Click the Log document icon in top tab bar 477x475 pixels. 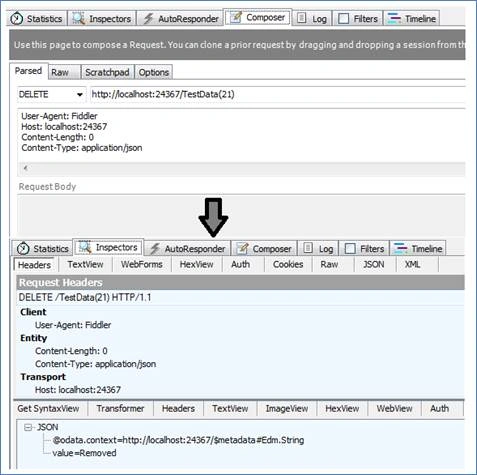click(301, 18)
